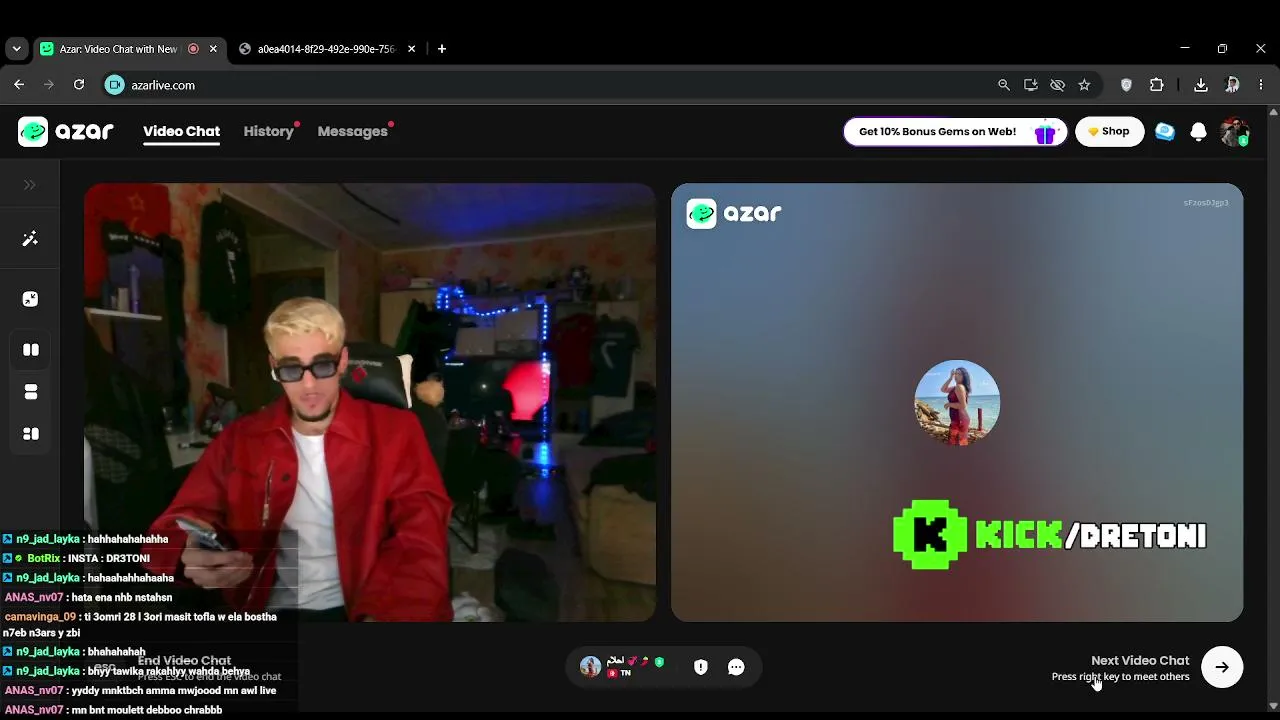Open the History tab
Screen dimensions: 1280x720
pyautogui.click(x=268, y=131)
